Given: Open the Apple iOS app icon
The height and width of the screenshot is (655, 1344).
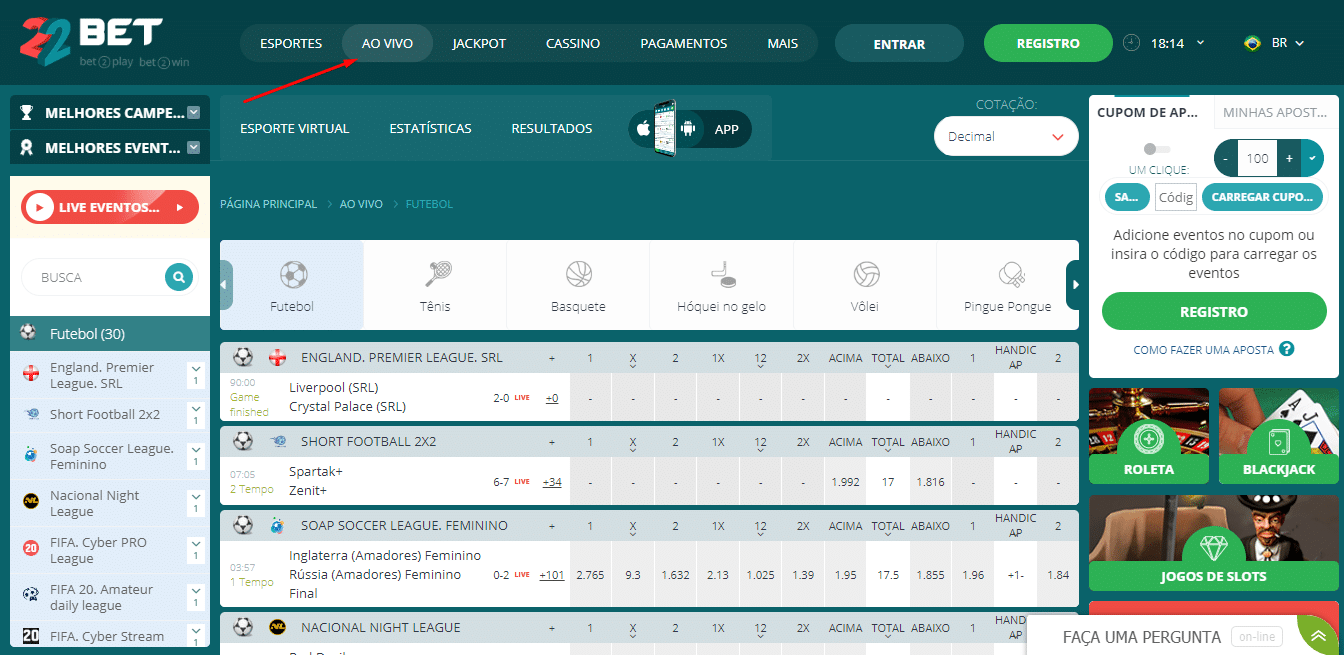Looking at the screenshot, I should click(x=644, y=129).
